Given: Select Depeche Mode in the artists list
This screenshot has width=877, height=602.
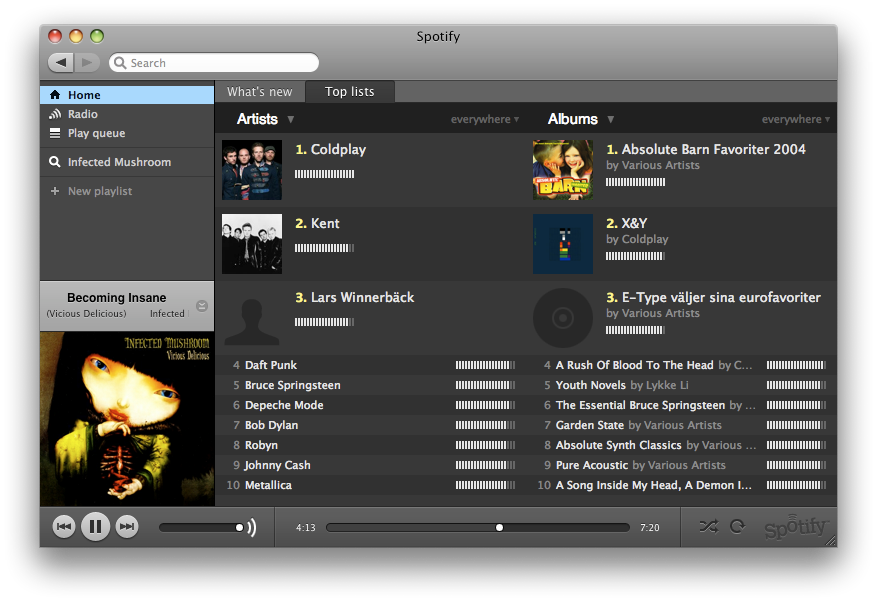Looking at the screenshot, I should click(x=370, y=405).
